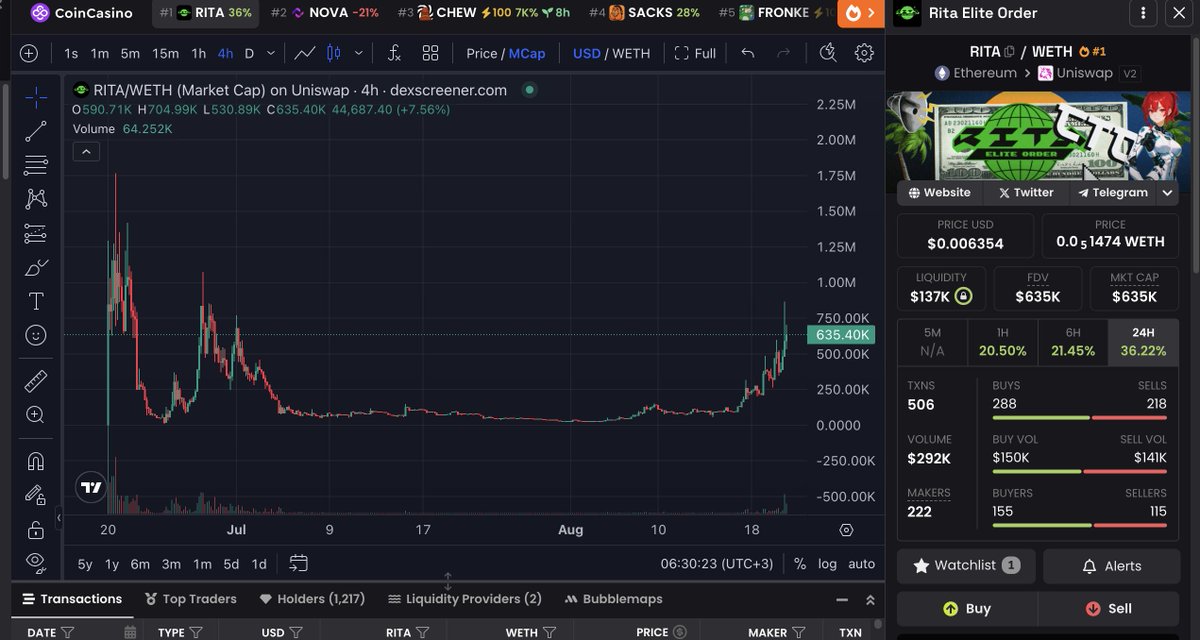Select the XABCD pattern tool

[x=36, y=199]
